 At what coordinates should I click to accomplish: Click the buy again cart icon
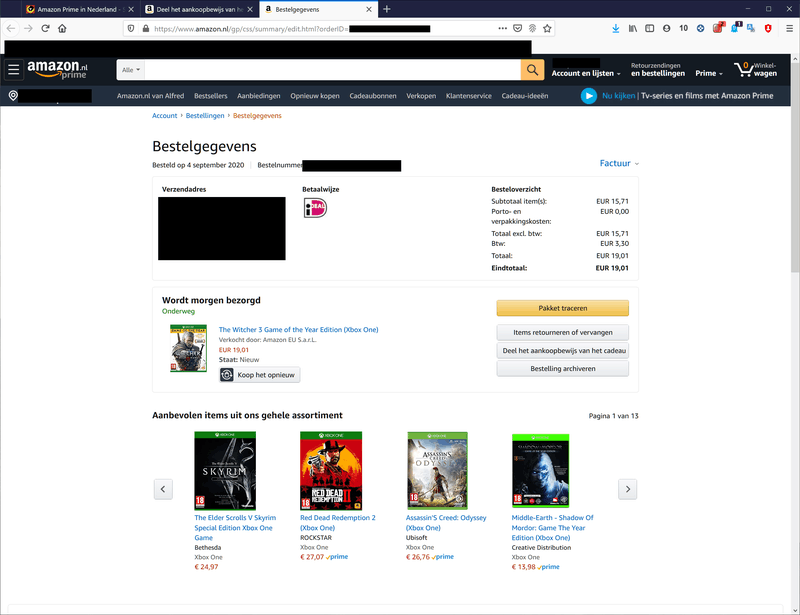tap(227, 375)
